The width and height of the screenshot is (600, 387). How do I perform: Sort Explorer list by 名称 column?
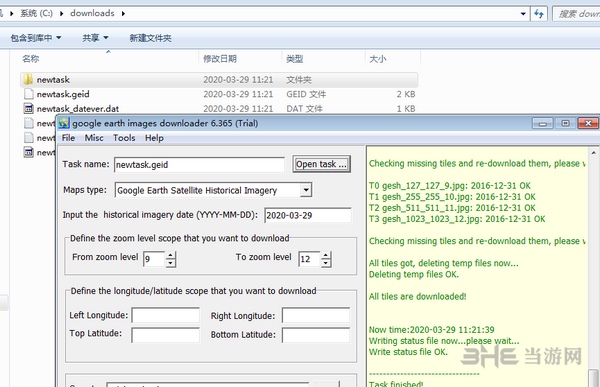[31, 59]
